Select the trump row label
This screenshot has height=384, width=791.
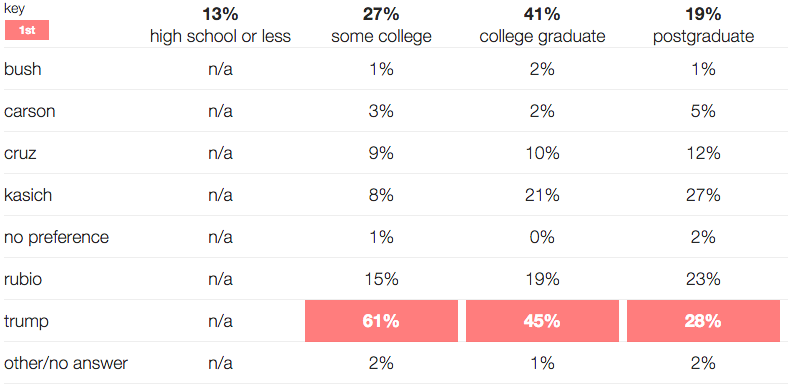click(26, 321)
